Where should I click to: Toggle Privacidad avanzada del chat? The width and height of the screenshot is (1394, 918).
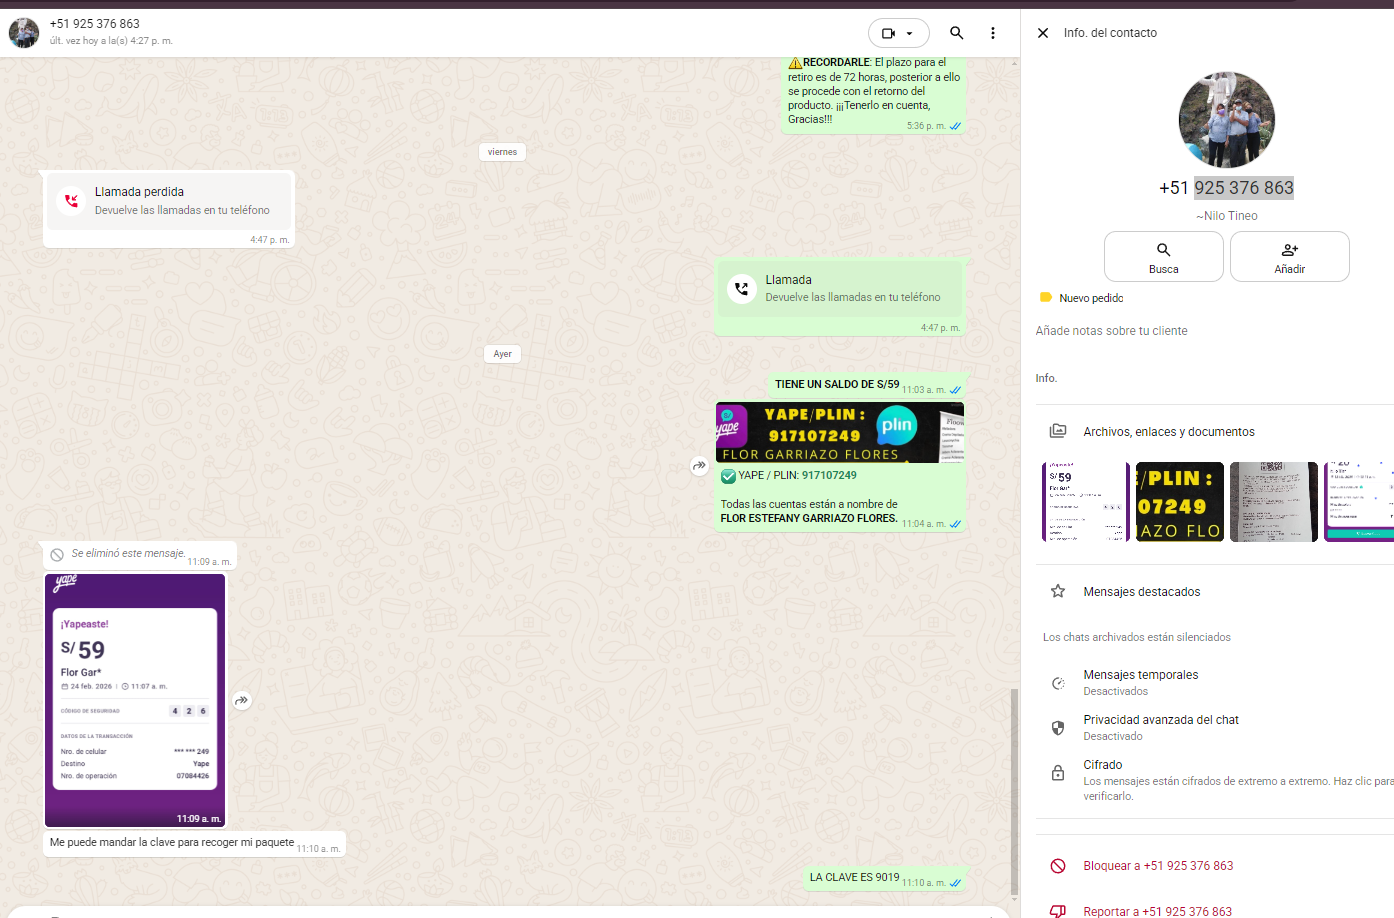coord(1160,727)
